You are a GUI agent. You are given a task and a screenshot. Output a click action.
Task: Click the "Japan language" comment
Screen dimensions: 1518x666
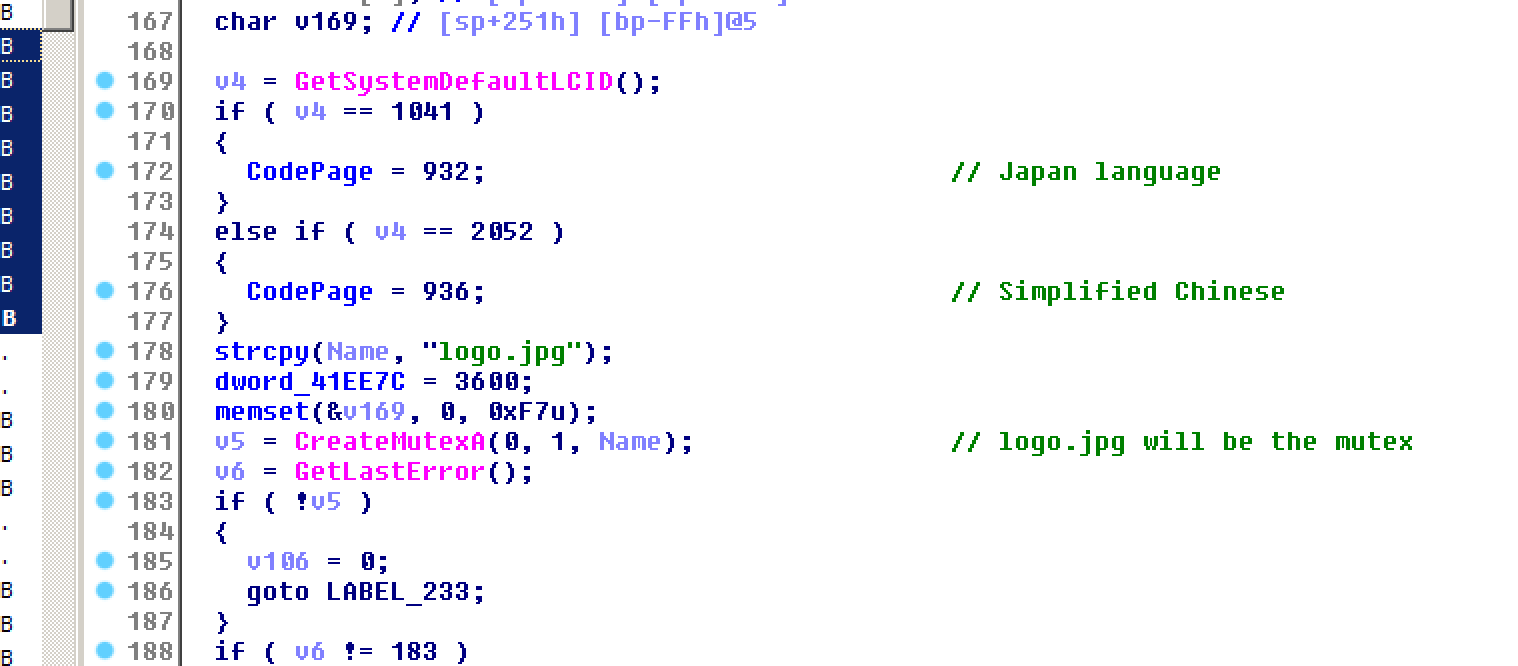point(1109,172)
